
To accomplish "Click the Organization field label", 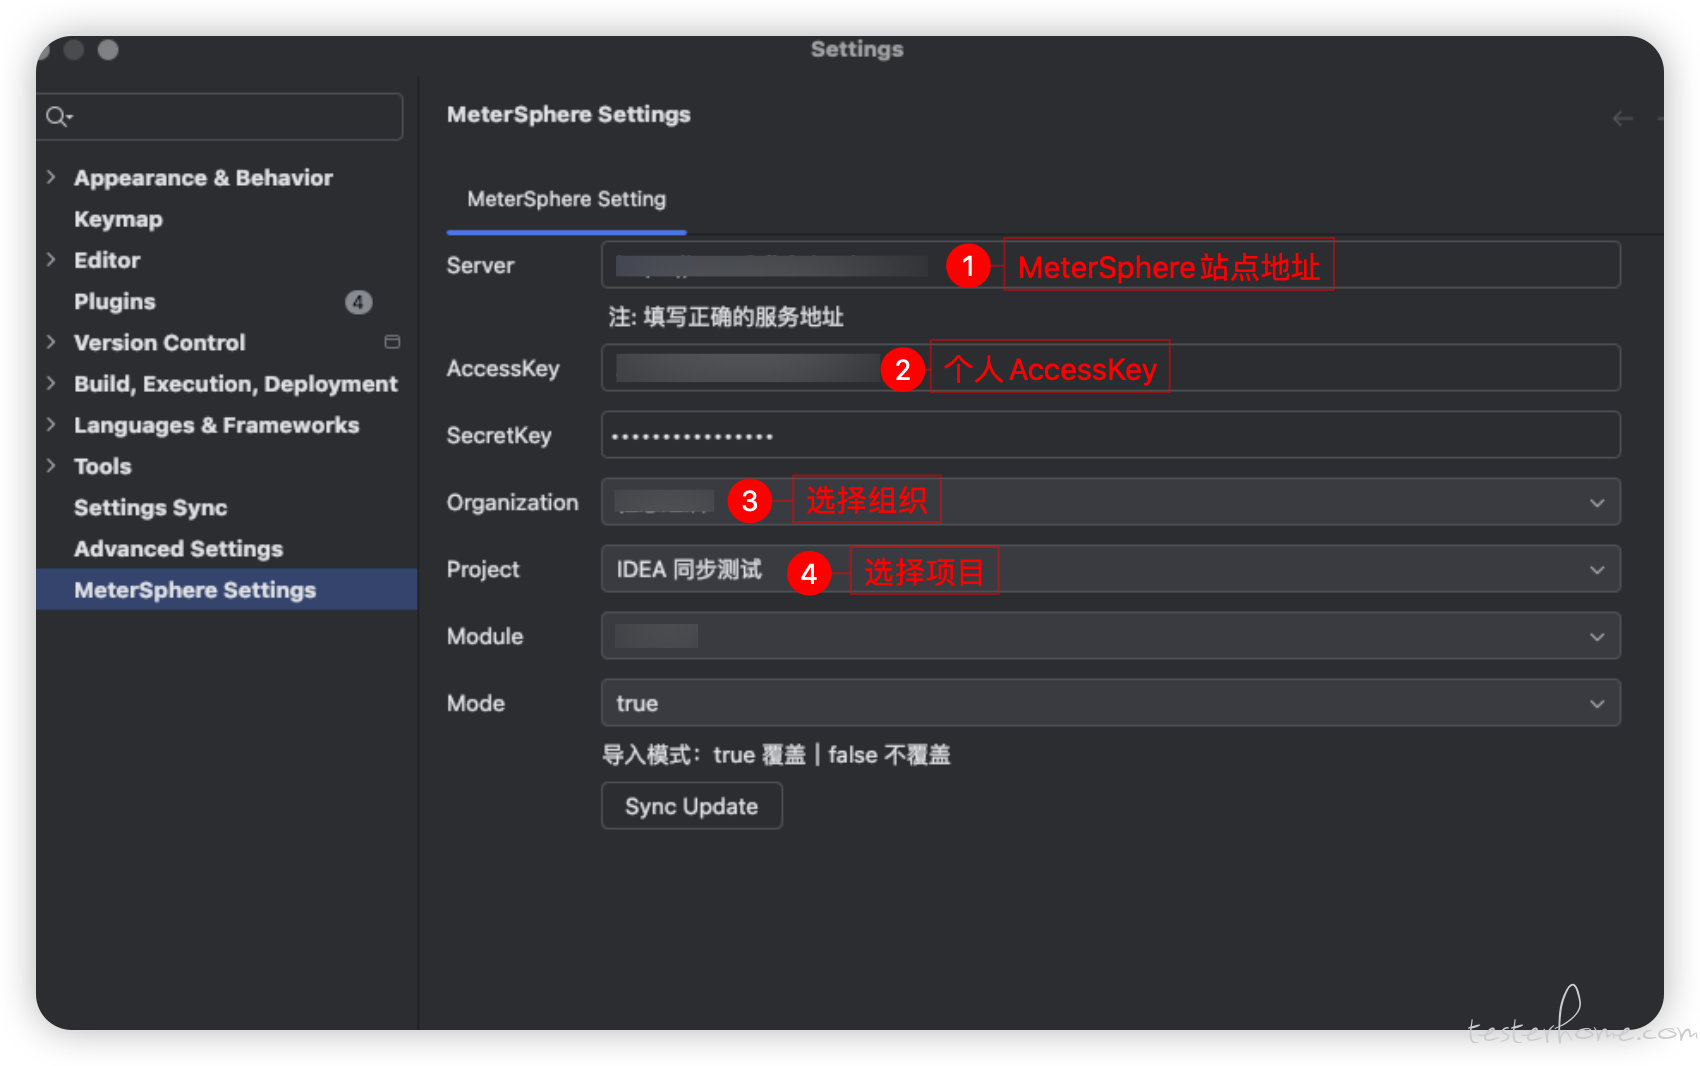I will [513, 502].
